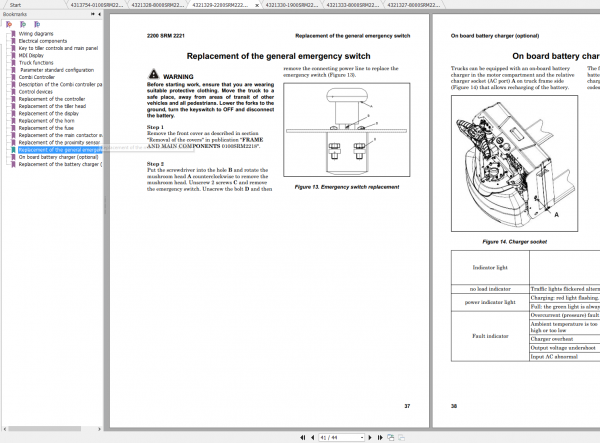
Task: Open the Replacement of the controller bookmark
Action: pos(52,99)
